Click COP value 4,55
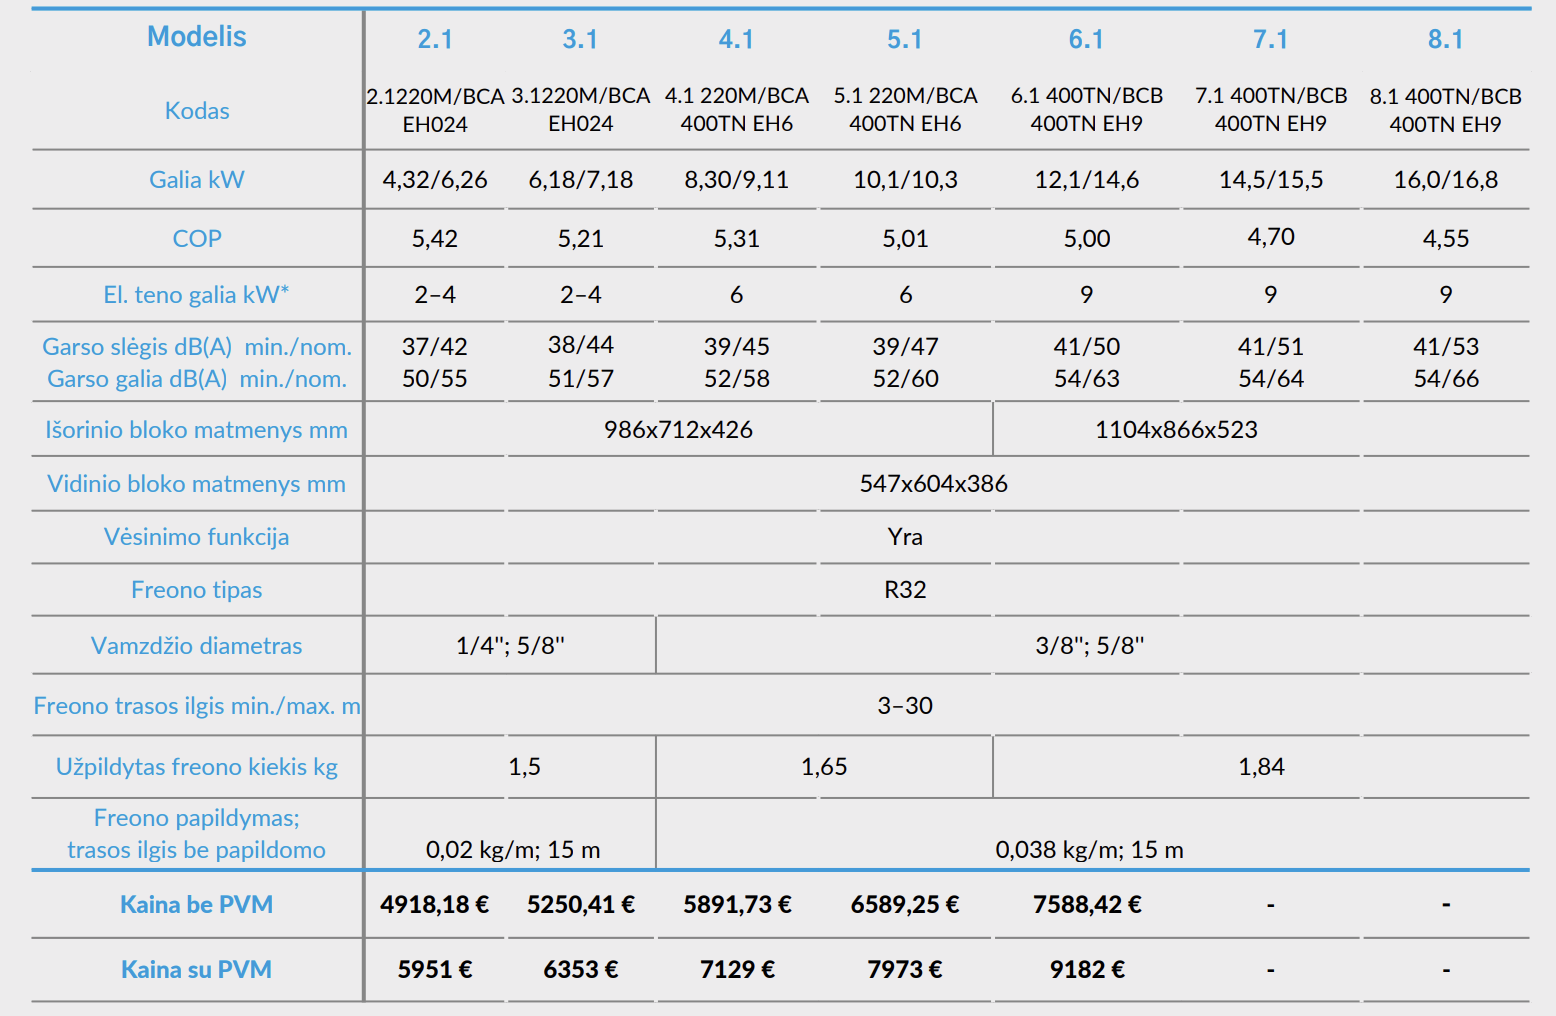The image size is (1556, 1016). 1446,239
